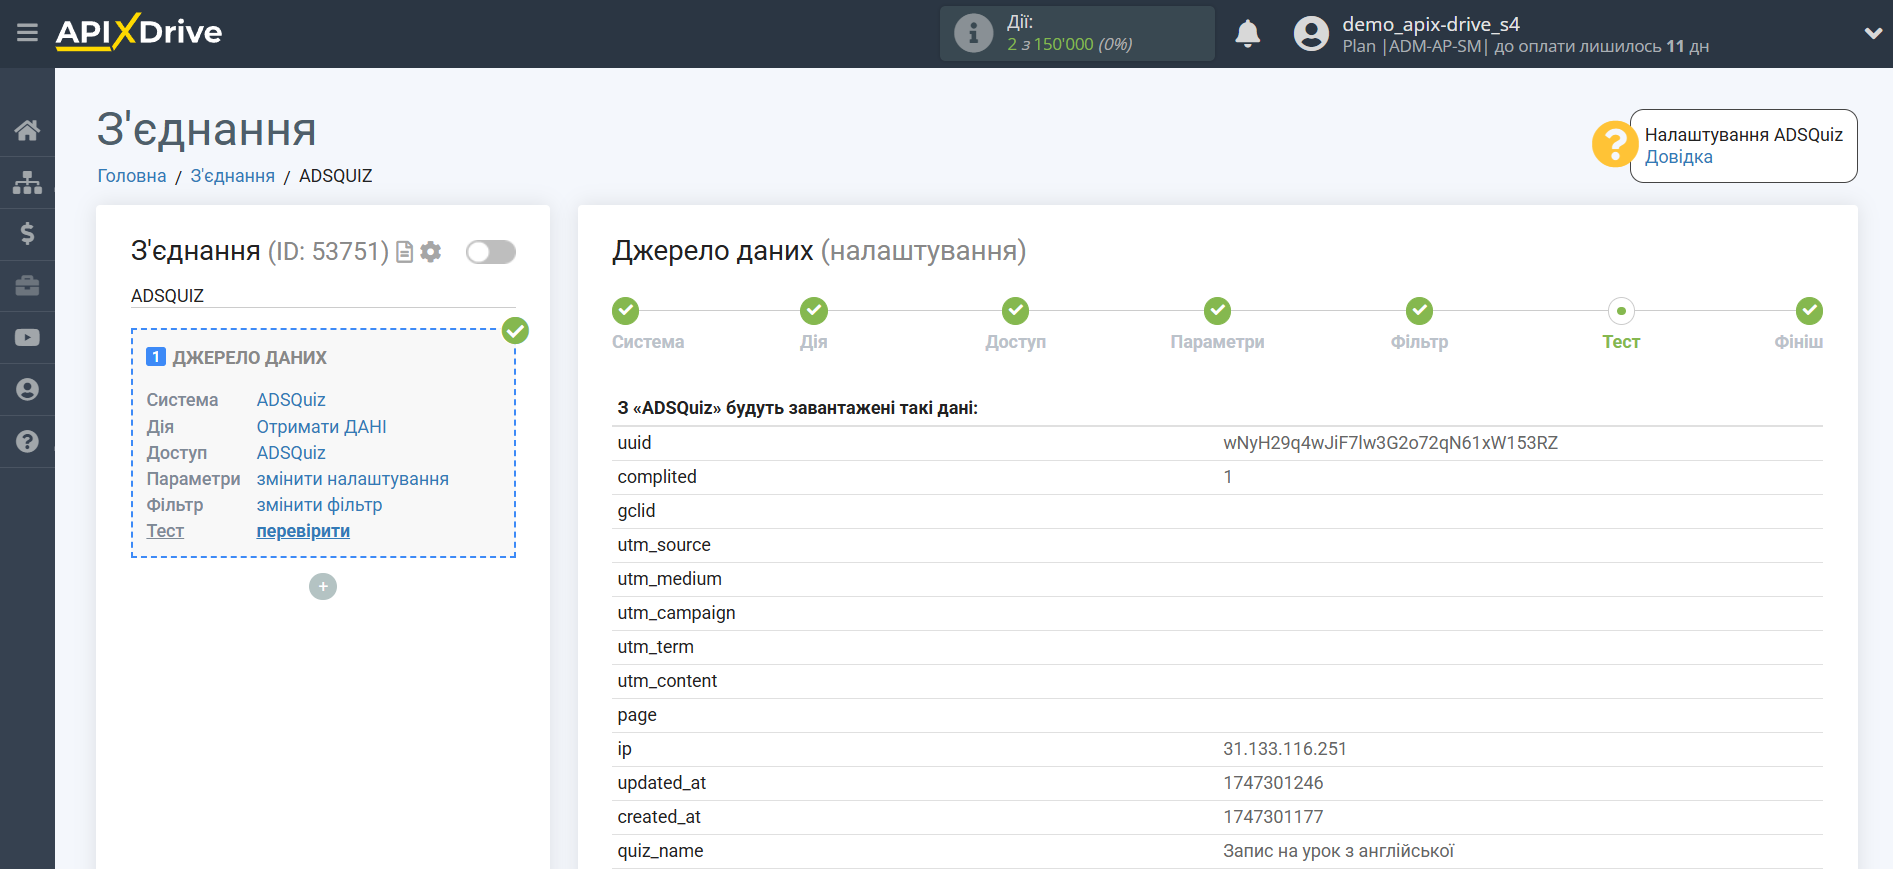Open the ADSQuiz access link

tap(291, 453)
